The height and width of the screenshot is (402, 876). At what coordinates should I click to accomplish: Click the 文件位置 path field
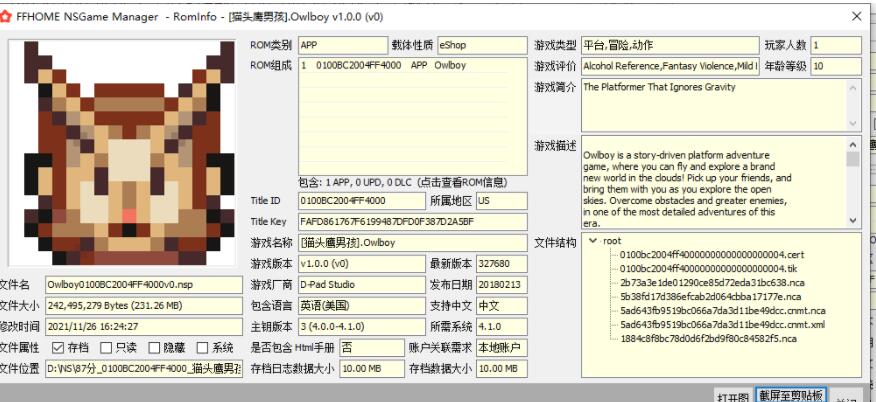tap(144, 368)
